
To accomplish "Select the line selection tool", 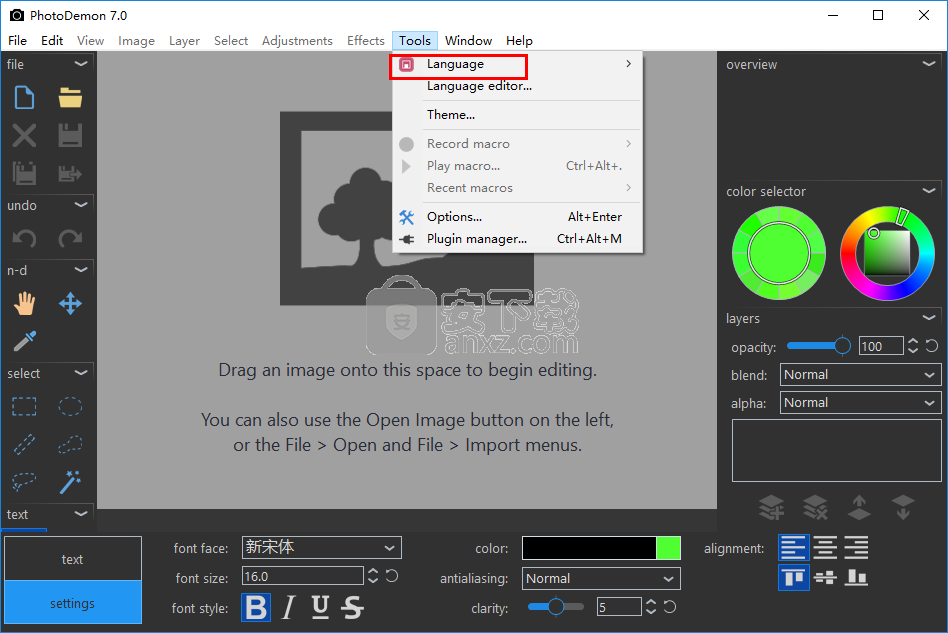I will pyautogui.click(x=24, y=444).
